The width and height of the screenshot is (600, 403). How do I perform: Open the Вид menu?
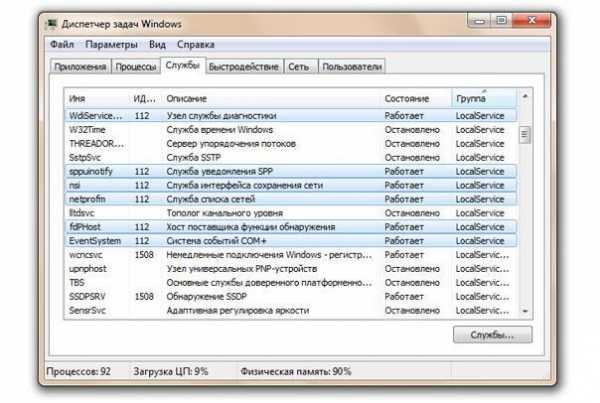click(157, 44)
